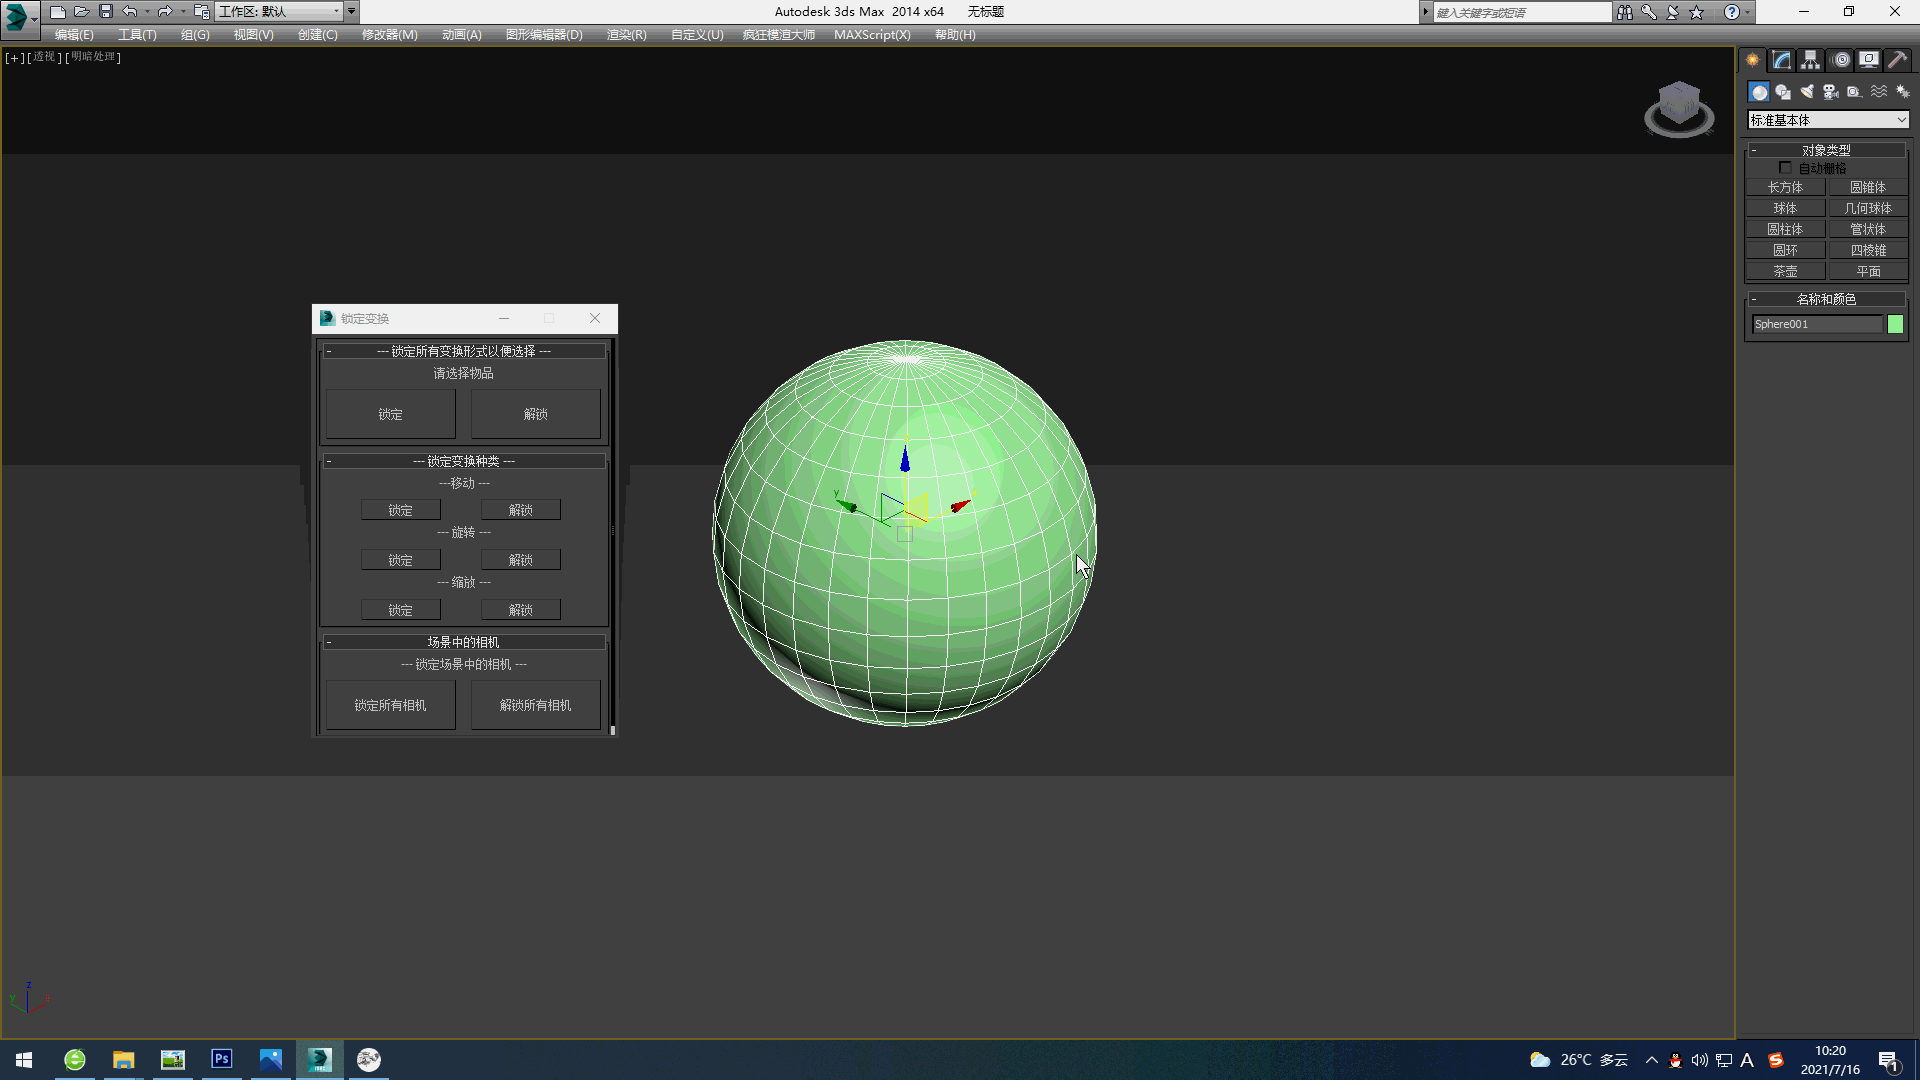Image resolution: width=1920 pixels, height=1080 pixels.
Task: Enable the 自动栅格 checkbox
Action: tap(1785, 168)
